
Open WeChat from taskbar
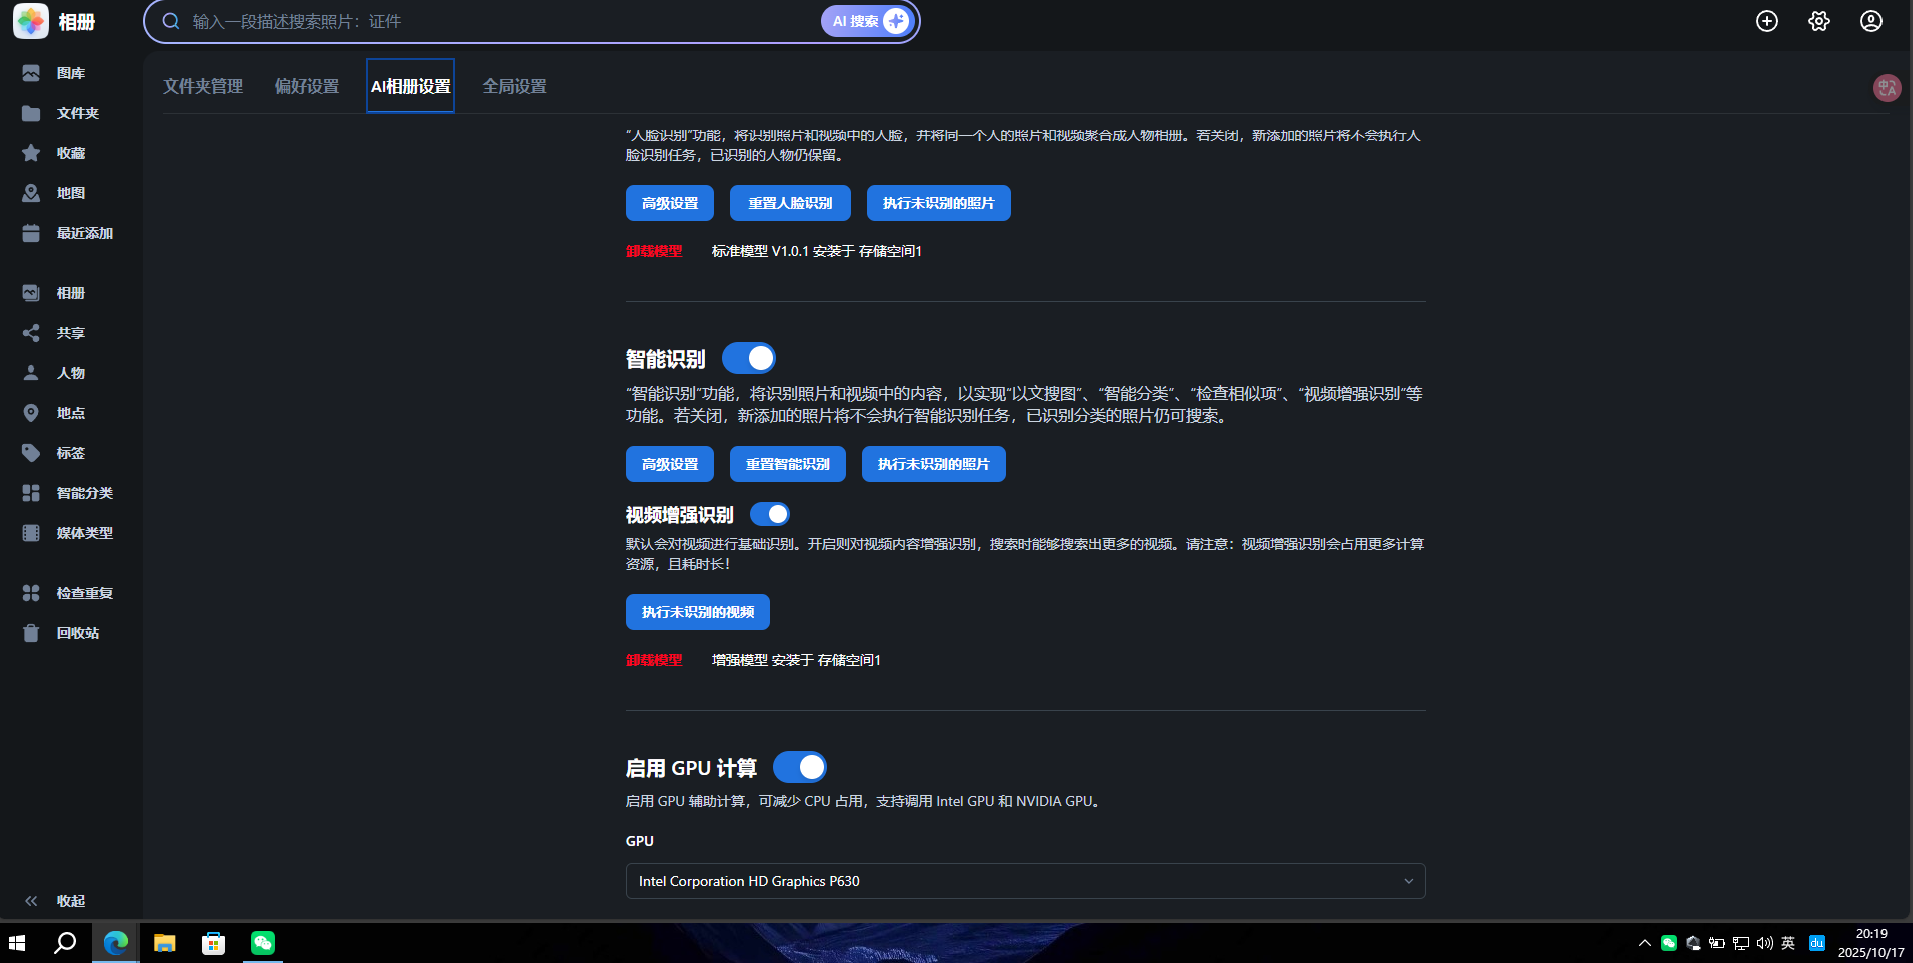263,943
